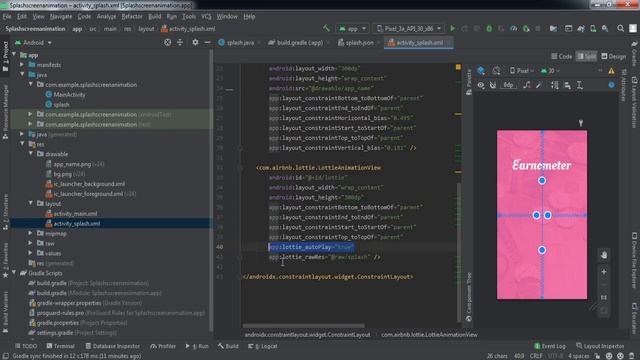
Task: Collapse all in the project panel
Action: click(x=180, y=42)
